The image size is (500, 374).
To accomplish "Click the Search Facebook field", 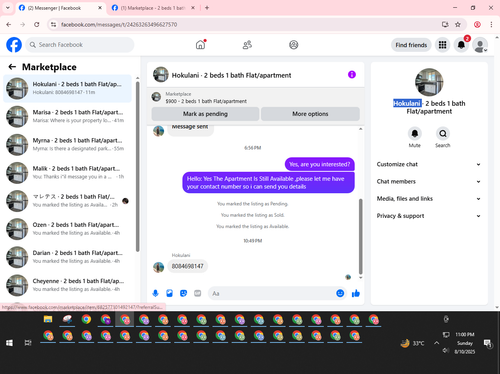I will click(80, 45).
